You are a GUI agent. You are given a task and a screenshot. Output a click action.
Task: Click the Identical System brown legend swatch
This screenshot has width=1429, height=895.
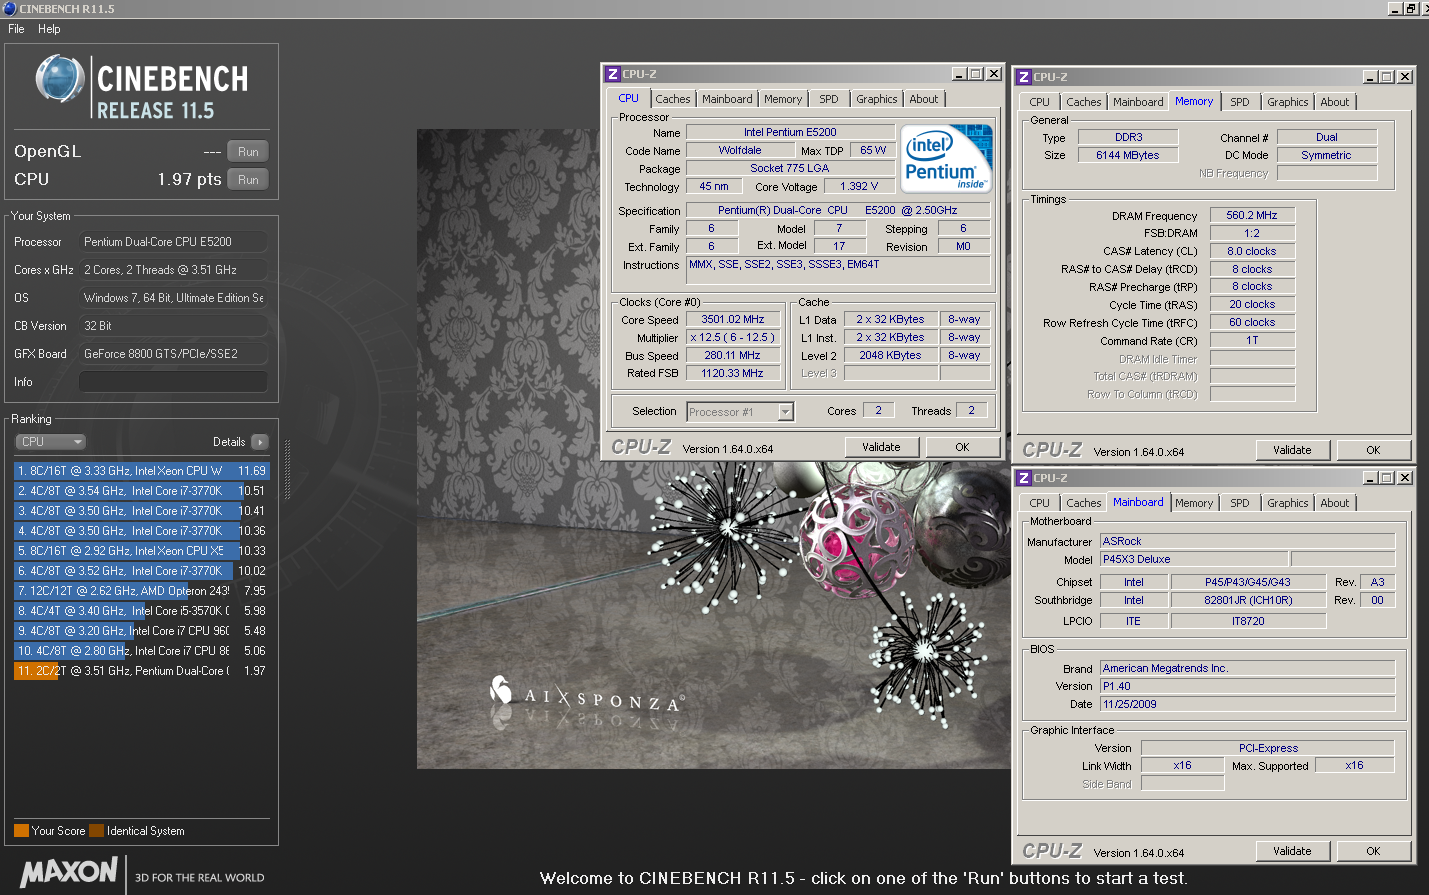[x=96, y=830]
